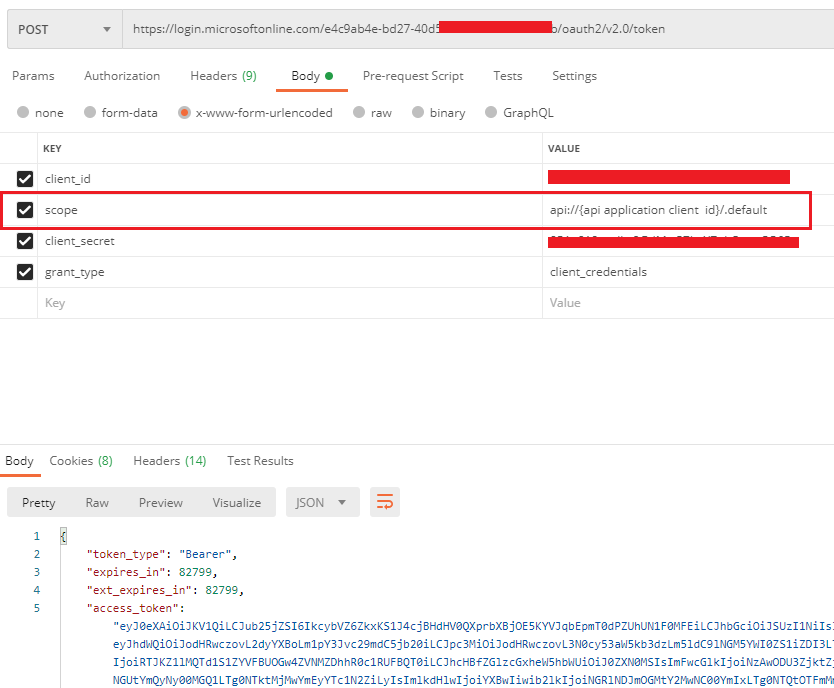Switch to the Params tab
The image size is (834, 688).
click(x=33, y=76)
